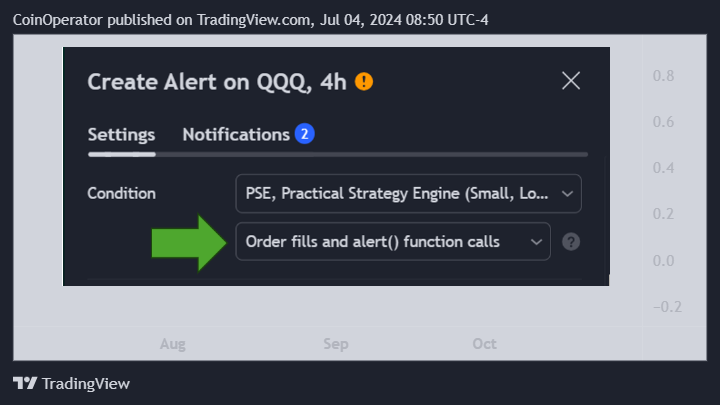720x405 pixels.
Task: Click the Create Alert on QQQ title
Action: click(217, 82)
